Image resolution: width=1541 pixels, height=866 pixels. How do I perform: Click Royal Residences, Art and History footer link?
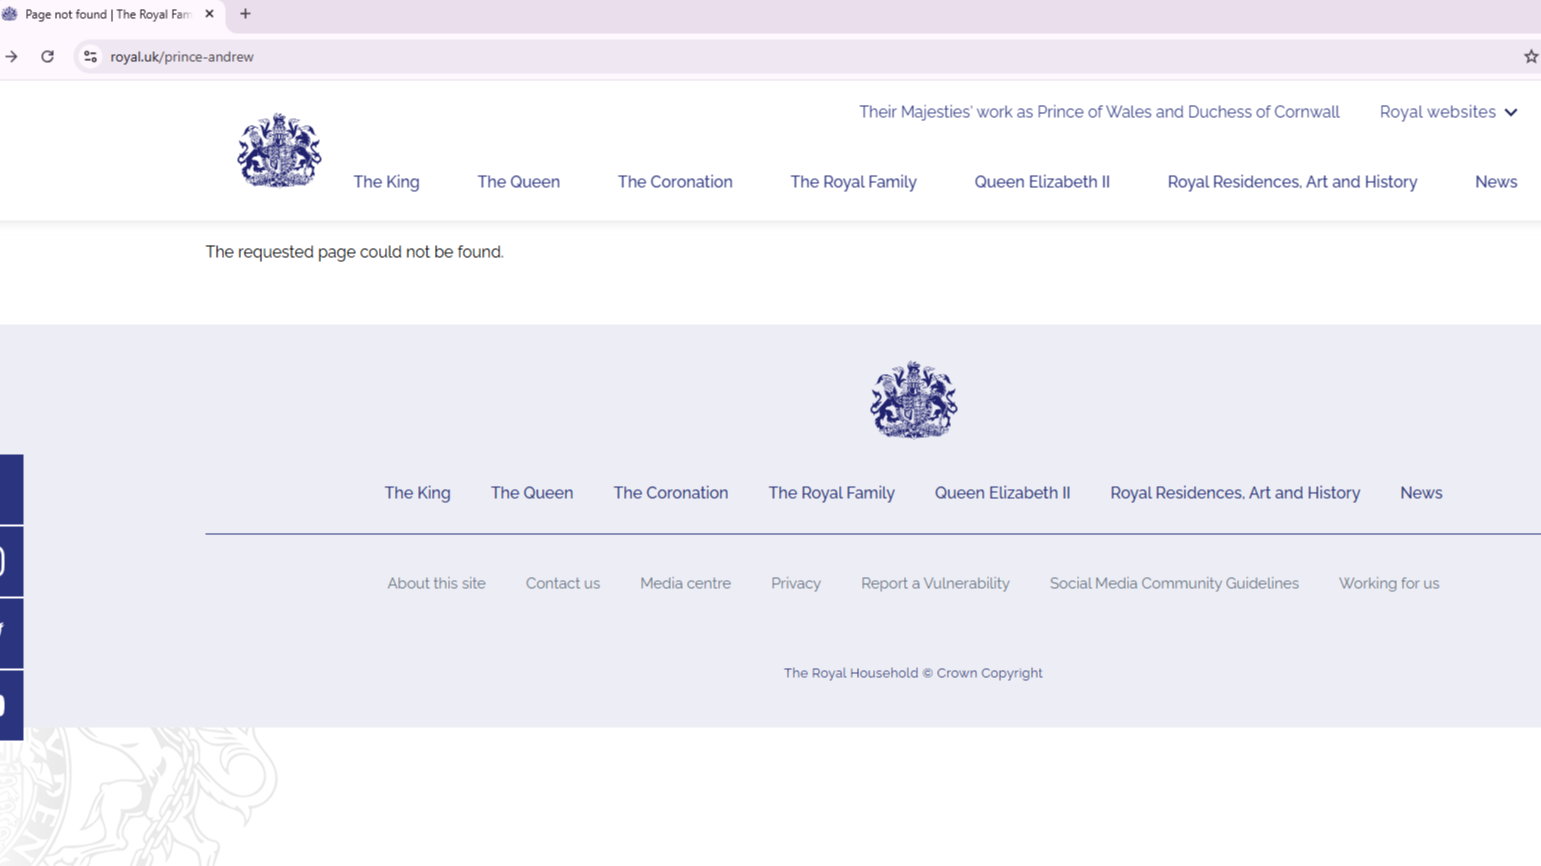coord(1235,493)
